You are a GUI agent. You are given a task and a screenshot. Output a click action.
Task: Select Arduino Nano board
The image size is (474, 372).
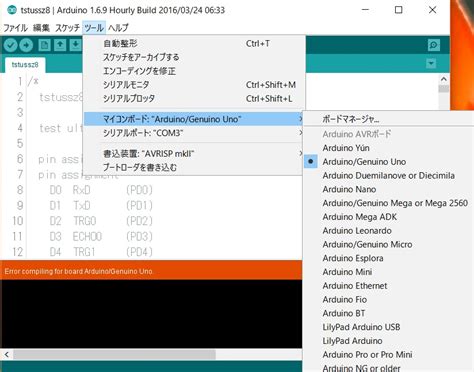(349, 189)
